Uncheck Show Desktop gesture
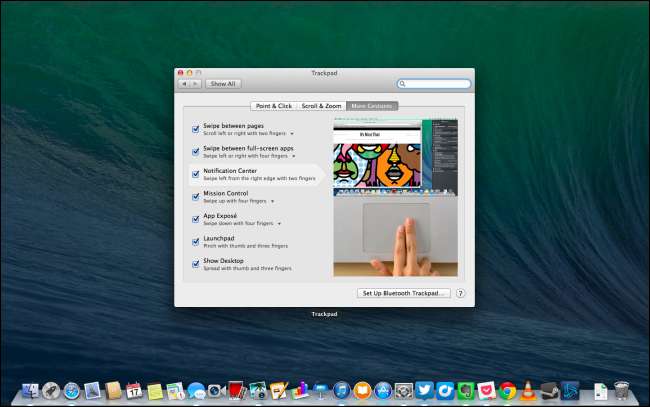 click(195, 263)
